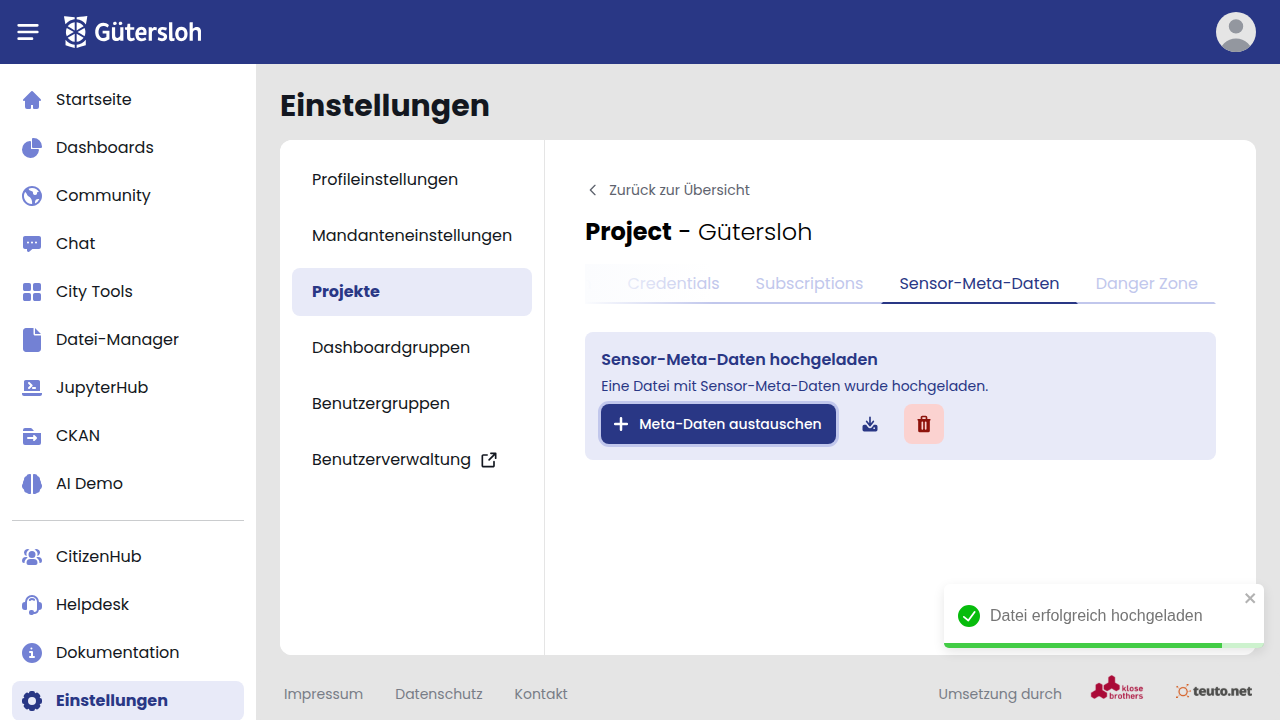Open the Impressum footer link
Viewport: 1280px width, 720px height.
coord(323,694)
